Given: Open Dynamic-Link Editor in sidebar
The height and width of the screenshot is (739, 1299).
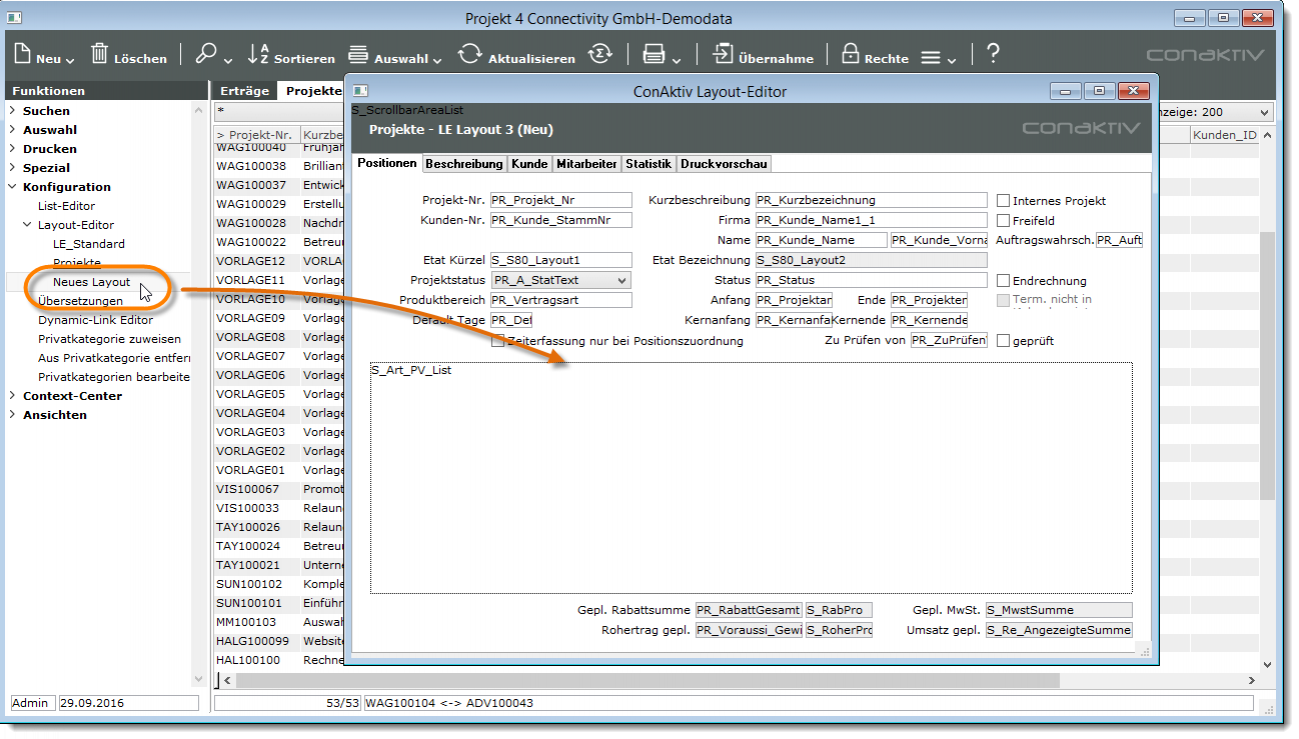Looking at the screenshot, I should click(95, 320).
